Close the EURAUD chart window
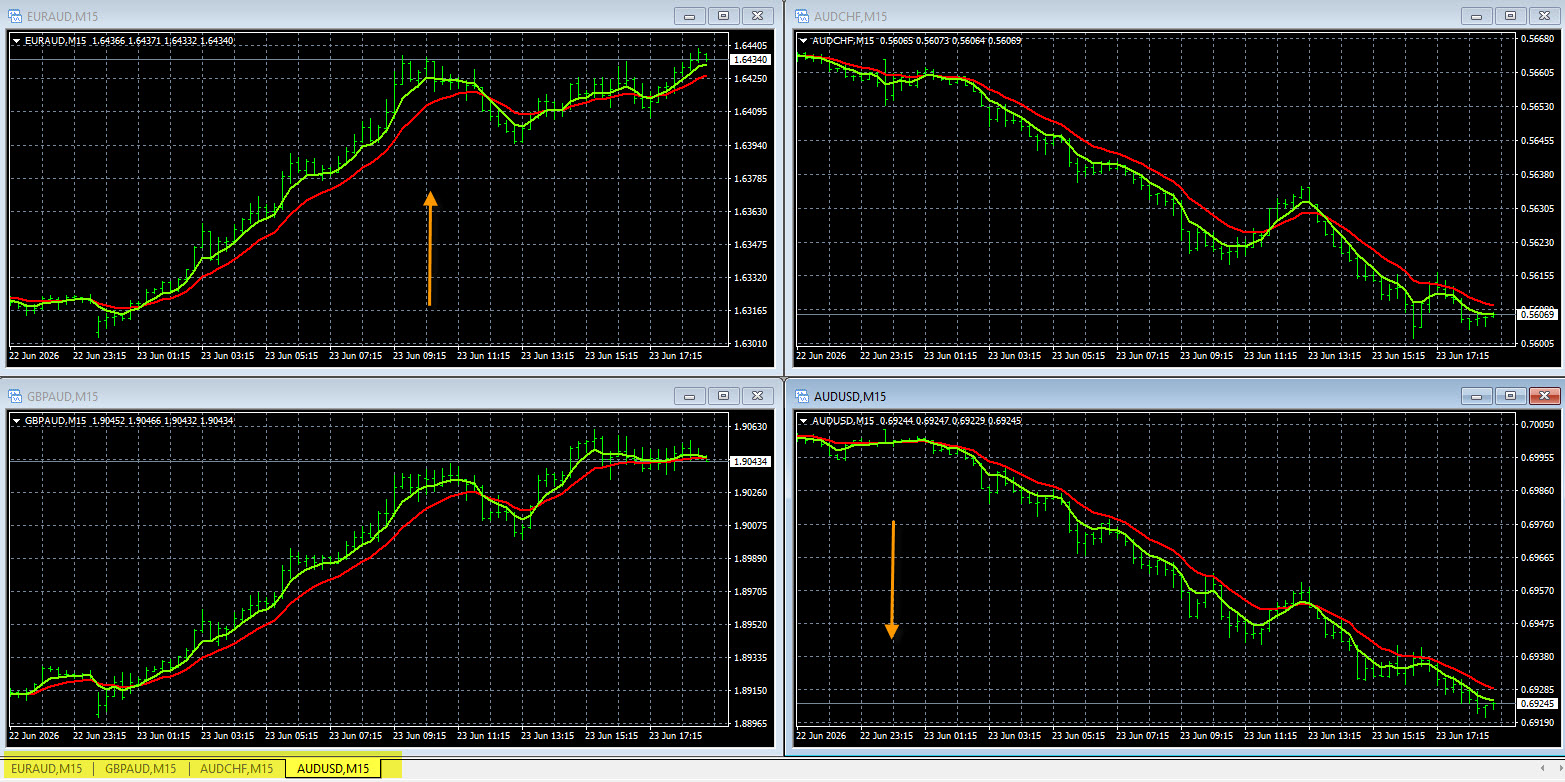 coord(759,15)
